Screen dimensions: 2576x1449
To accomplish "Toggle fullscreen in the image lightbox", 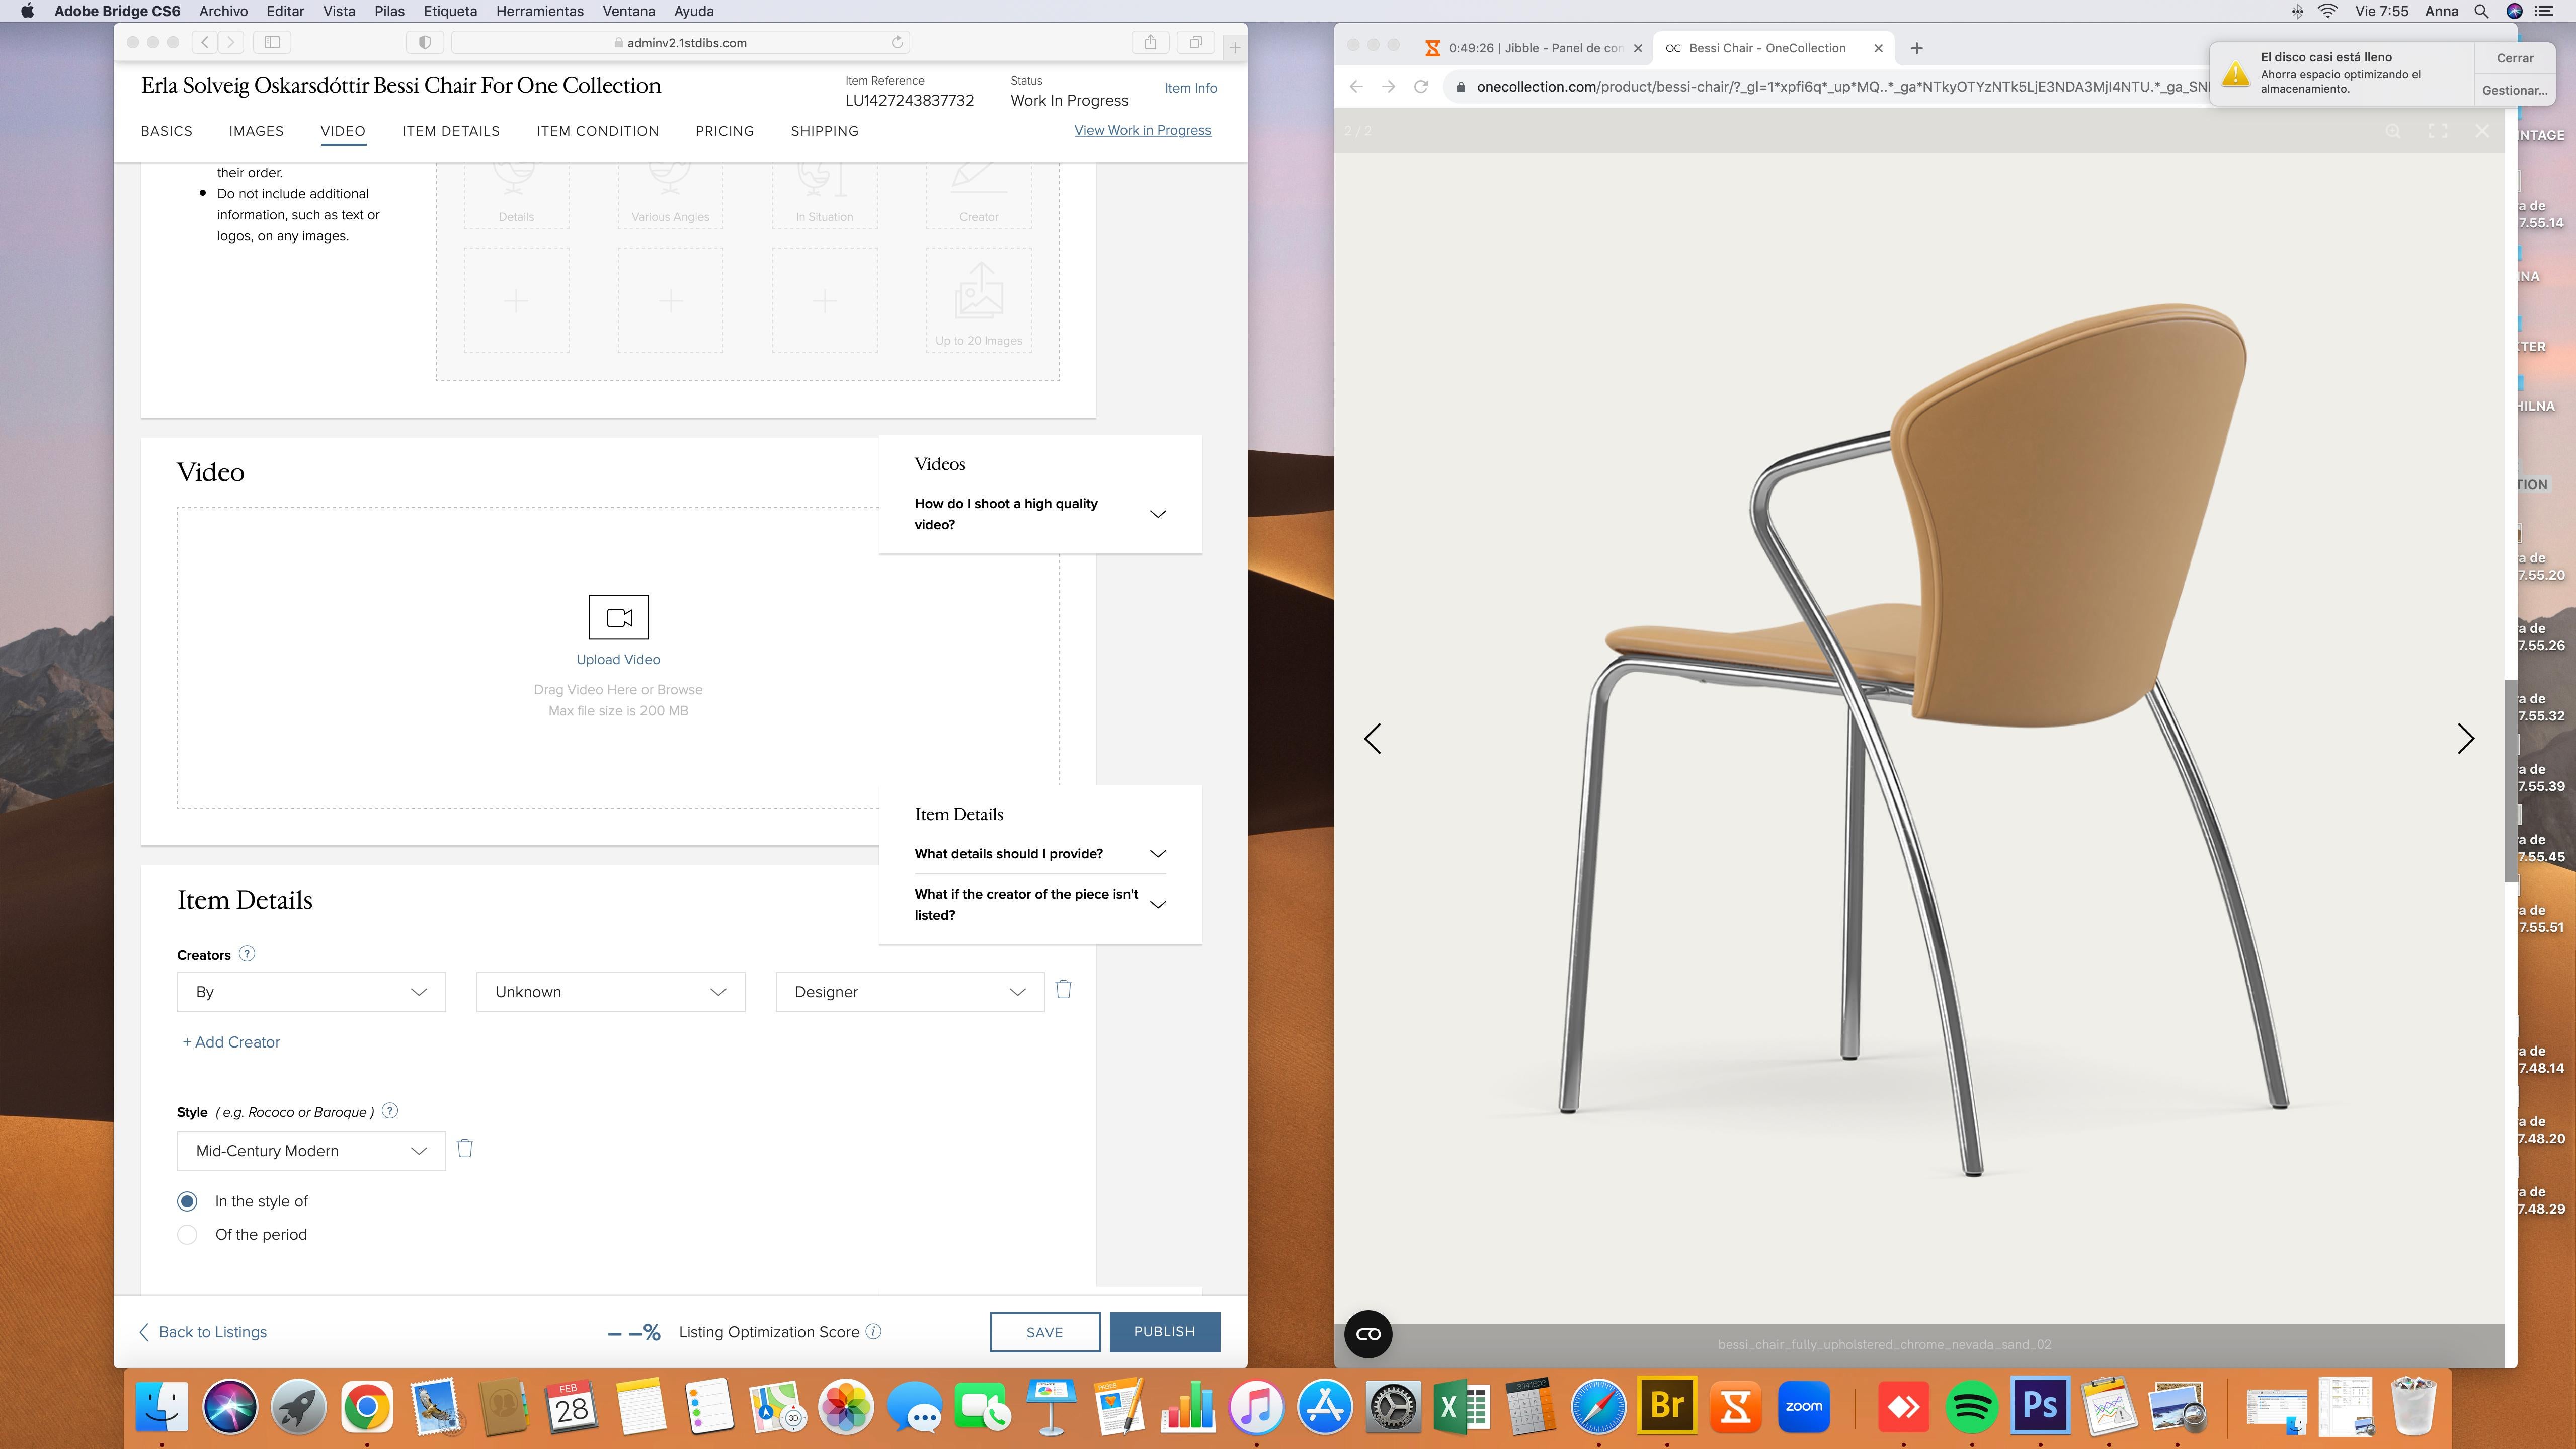I will click(2438, 131).
